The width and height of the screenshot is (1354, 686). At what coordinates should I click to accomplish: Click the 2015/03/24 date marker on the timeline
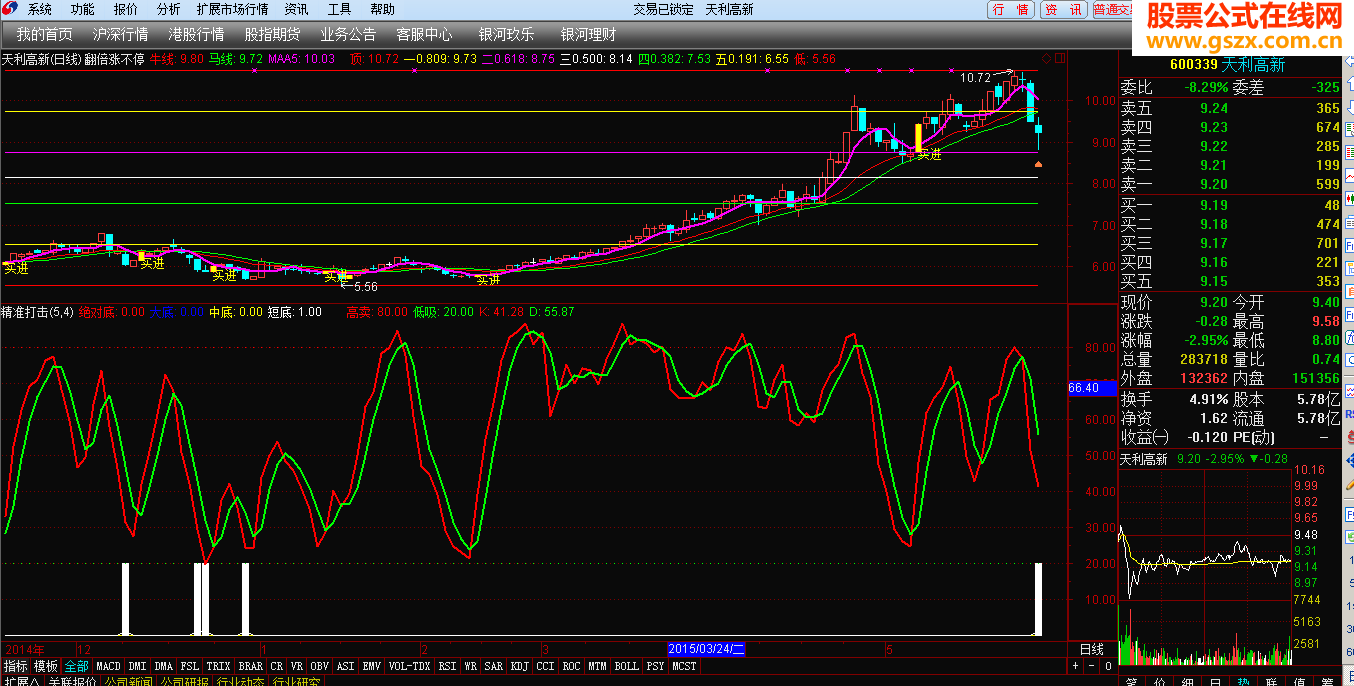[x=707, y=649]
